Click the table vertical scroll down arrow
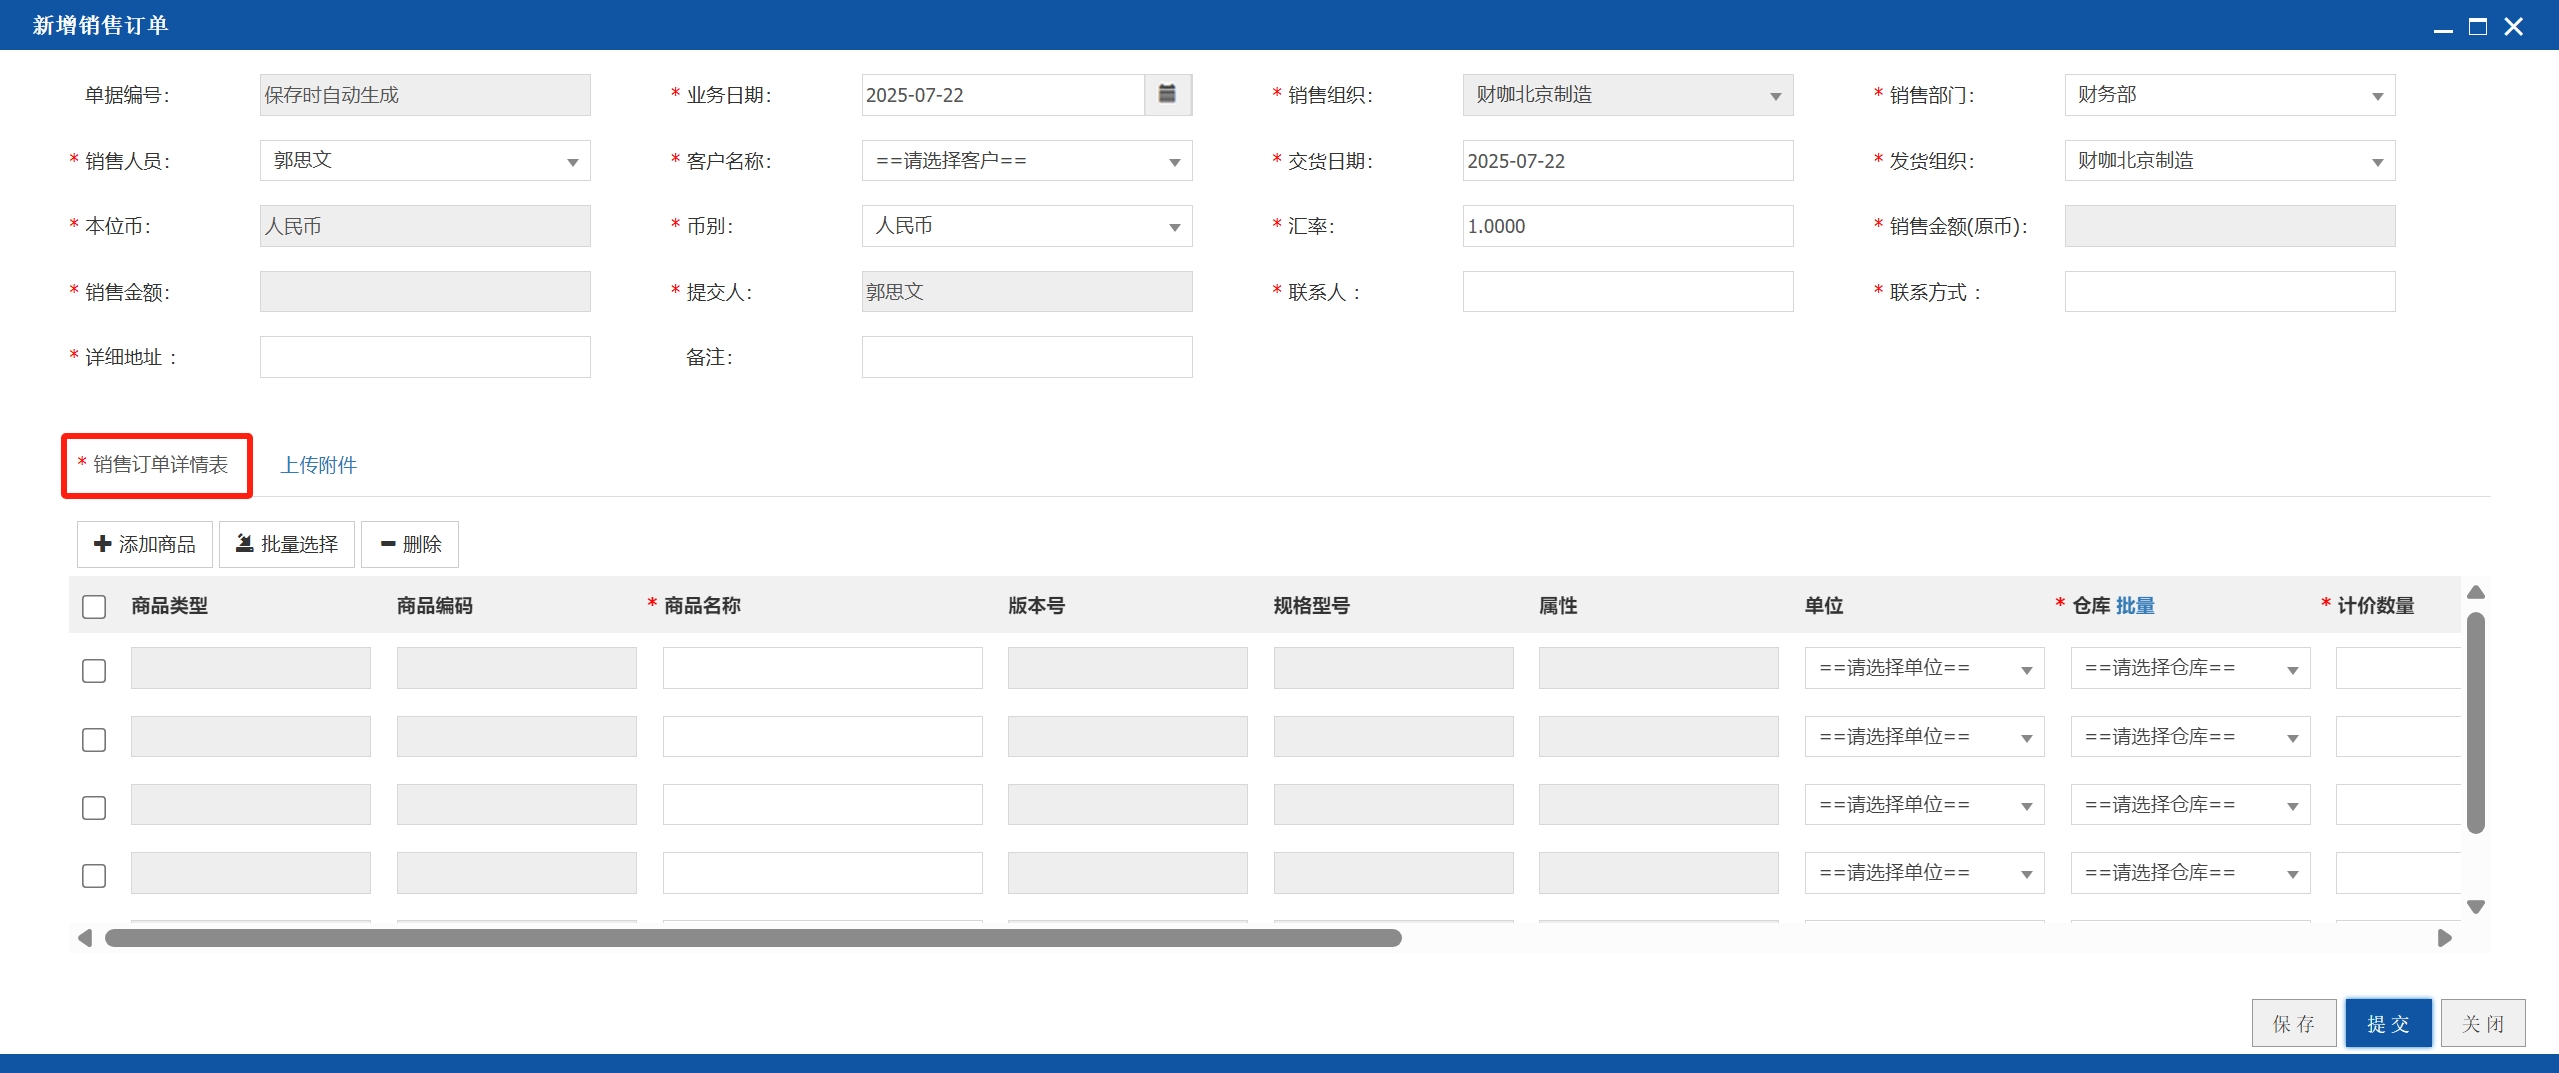Image resolution: width=2559 pixels, height=1073 pixels. pyautogui.click(x=2476, y=907)
